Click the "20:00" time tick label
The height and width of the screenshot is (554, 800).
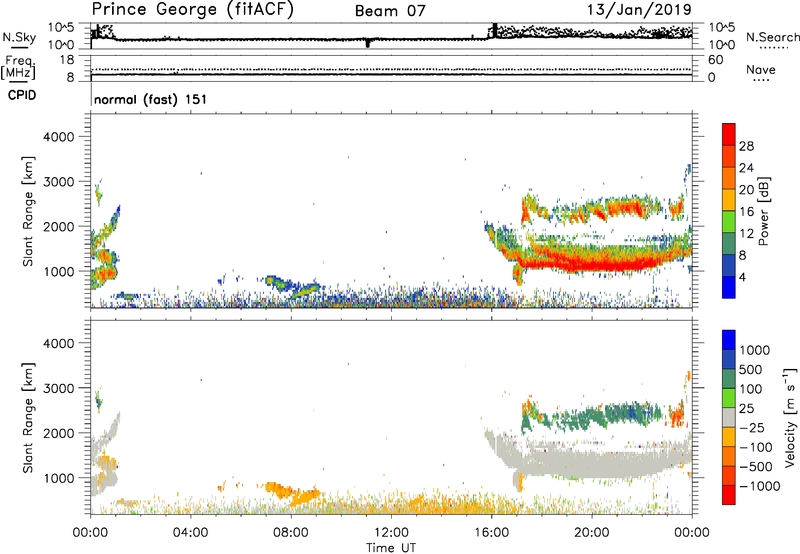[591, 533]
